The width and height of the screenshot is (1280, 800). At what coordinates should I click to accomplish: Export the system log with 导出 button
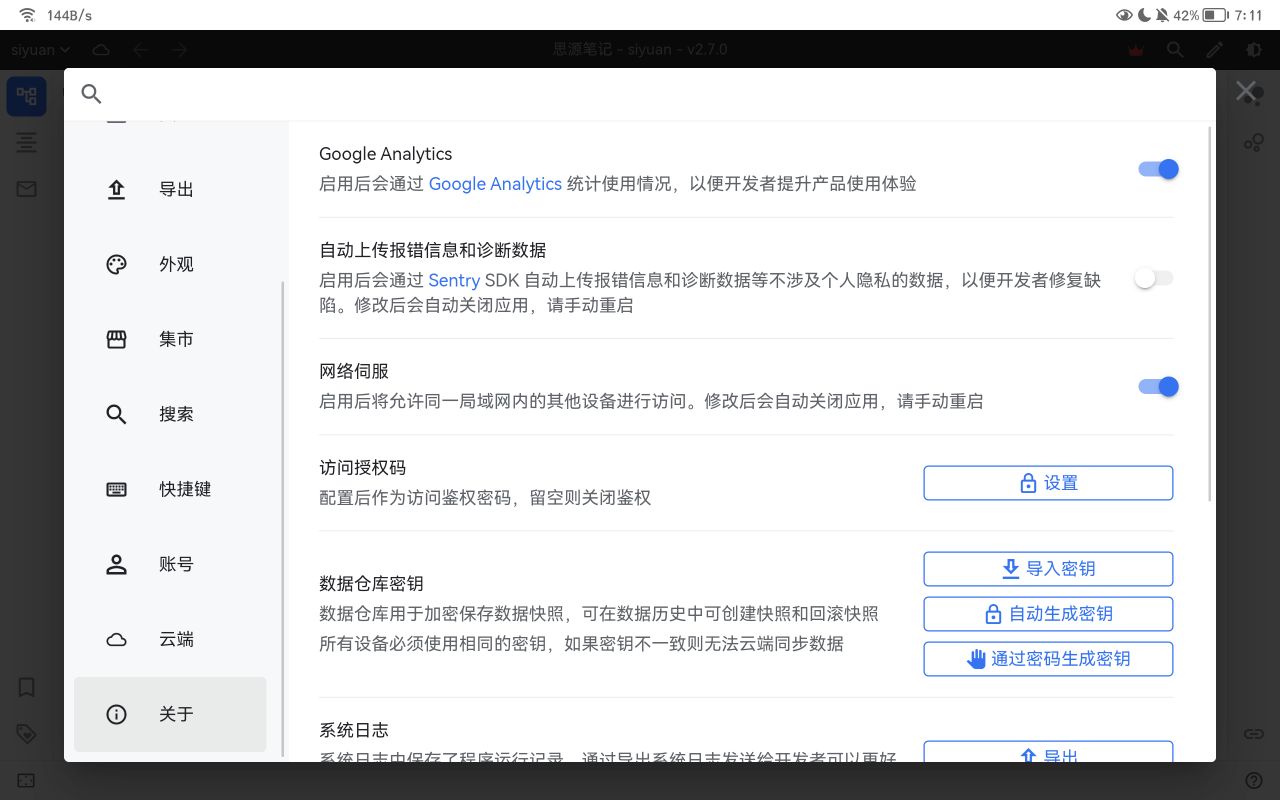point(1048,752)
